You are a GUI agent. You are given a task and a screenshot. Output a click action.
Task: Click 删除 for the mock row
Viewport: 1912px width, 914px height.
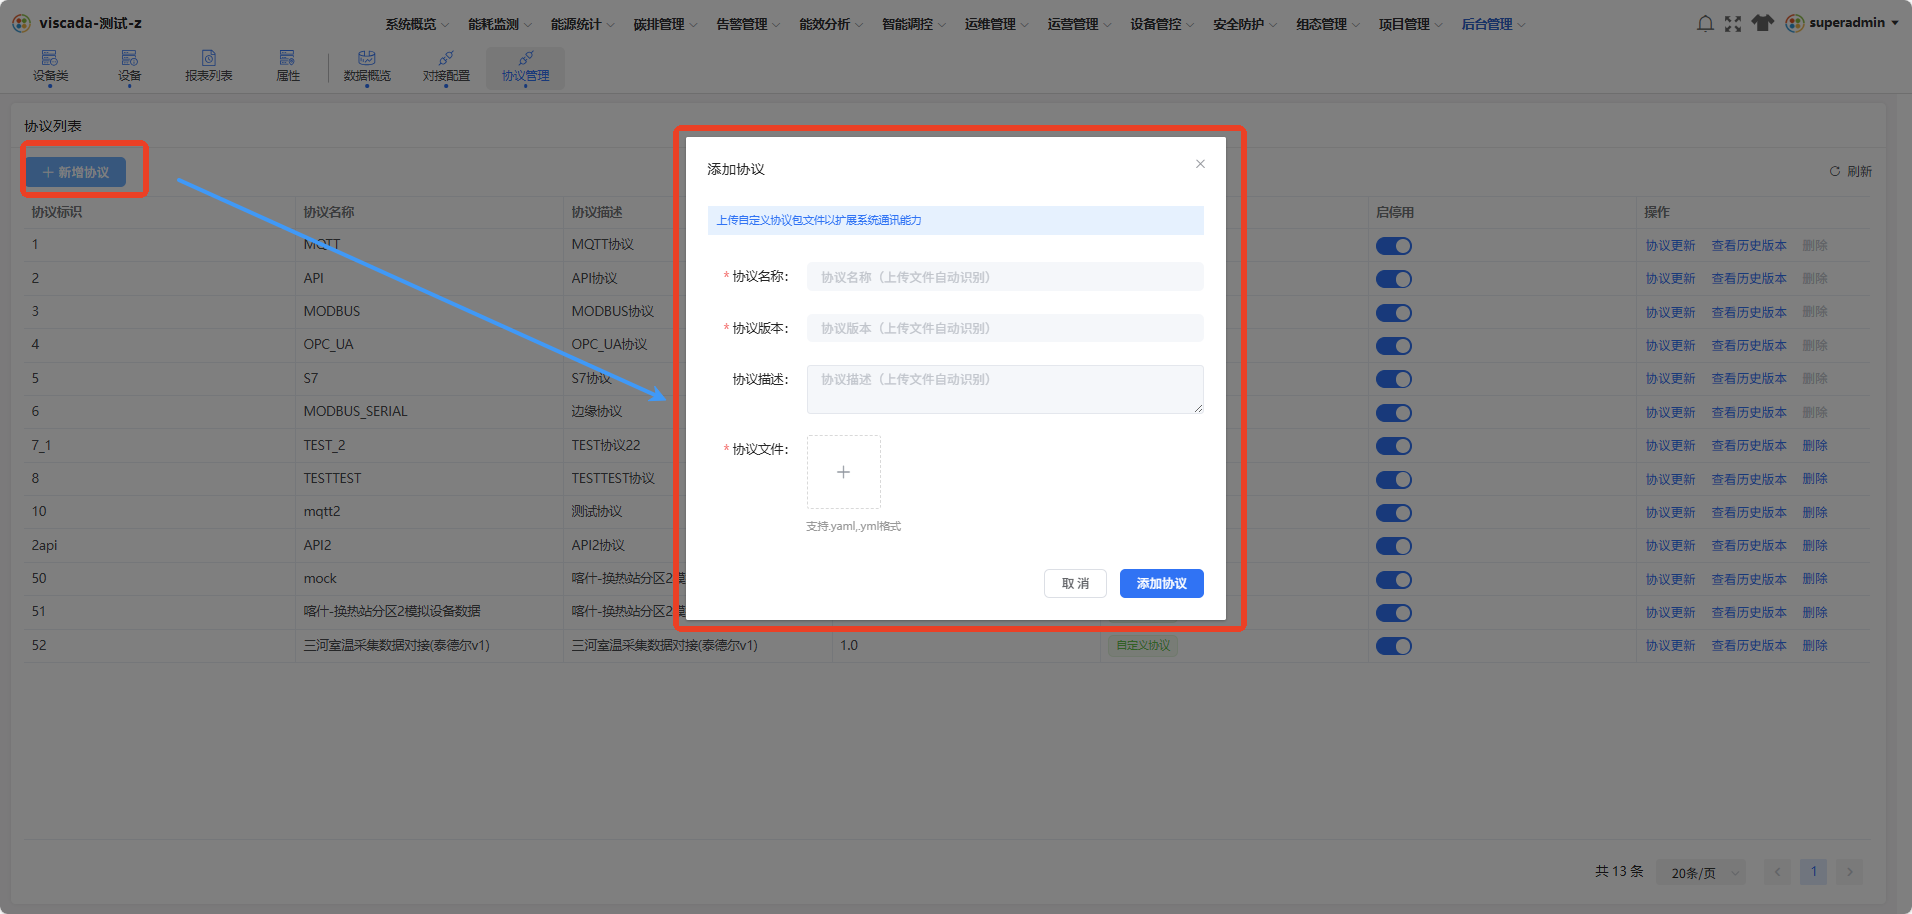pyautogui.click(x=1815, y=579)
